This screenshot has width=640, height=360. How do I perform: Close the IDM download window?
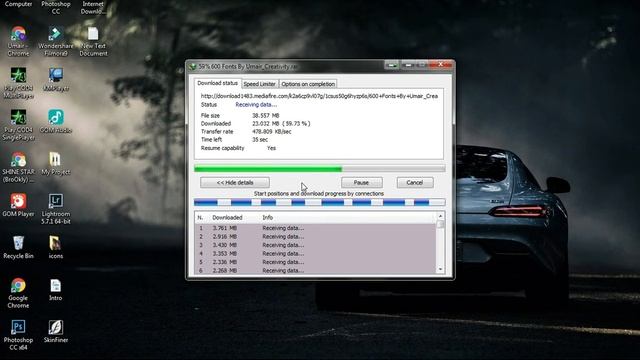pos(440,65)
